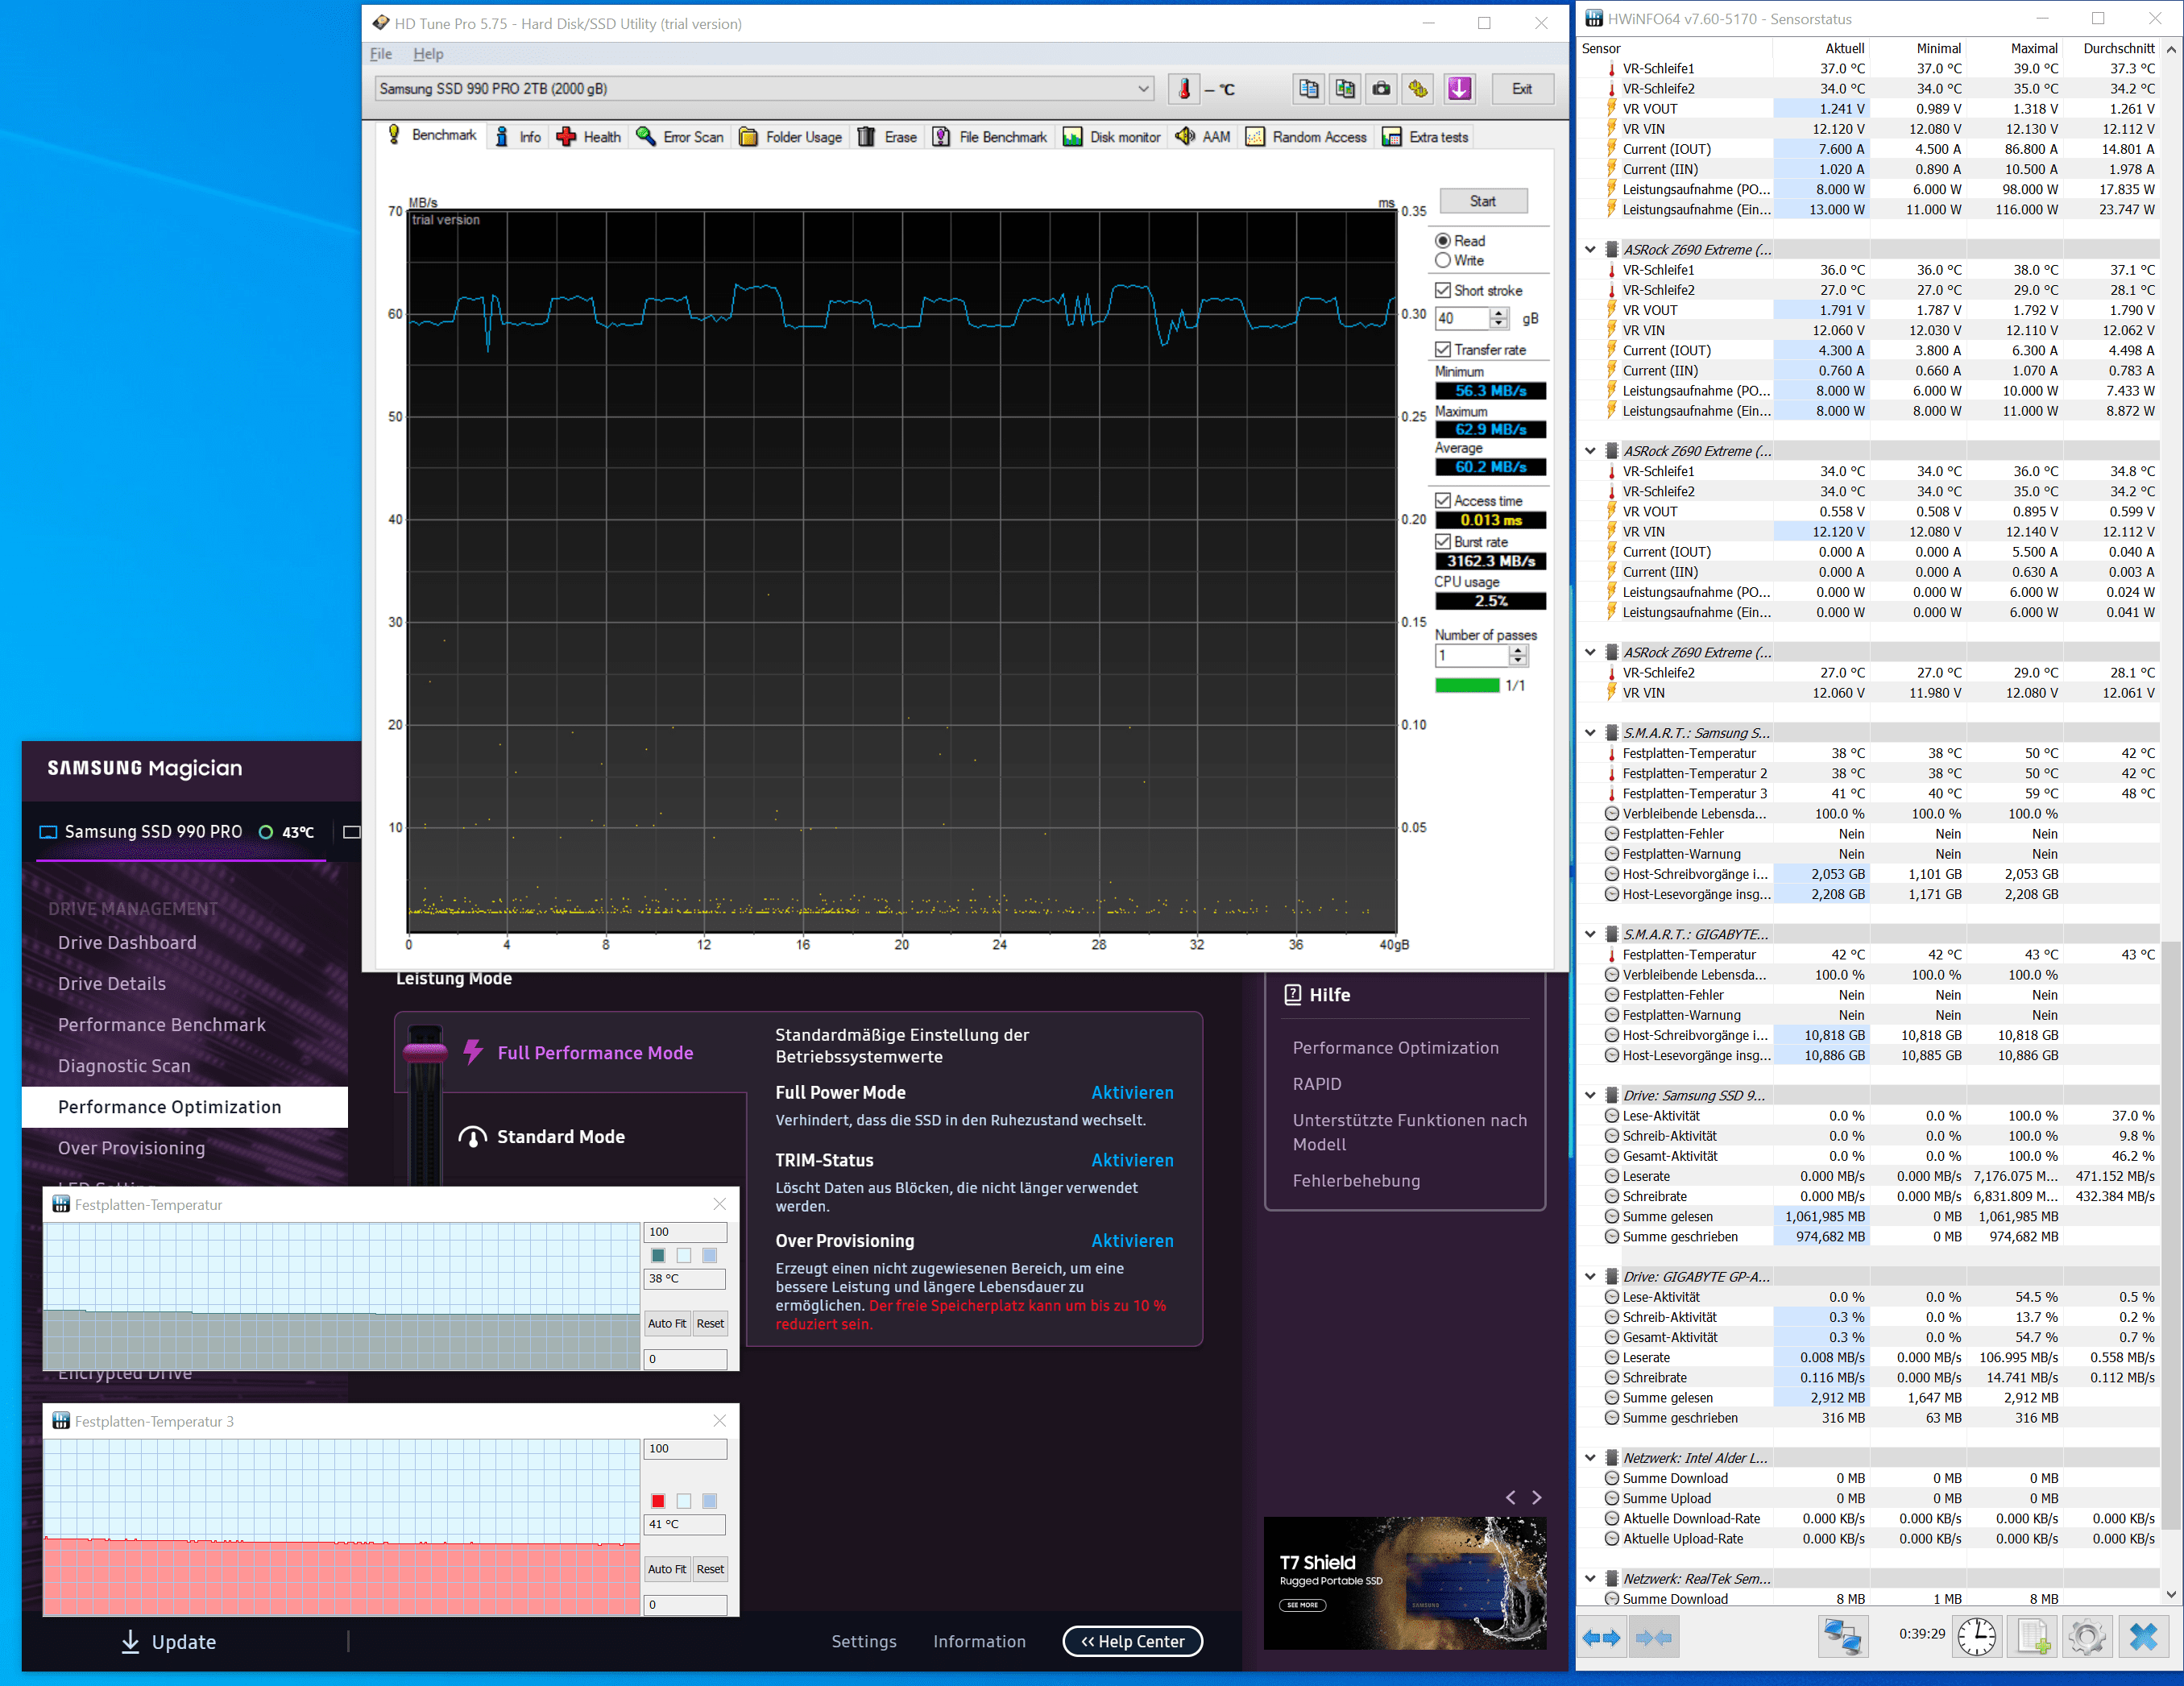Click the Exit button in HD Tune
This screenshot has width=2184, height=1686.
pyautogui.click(x=1522, y=89)
